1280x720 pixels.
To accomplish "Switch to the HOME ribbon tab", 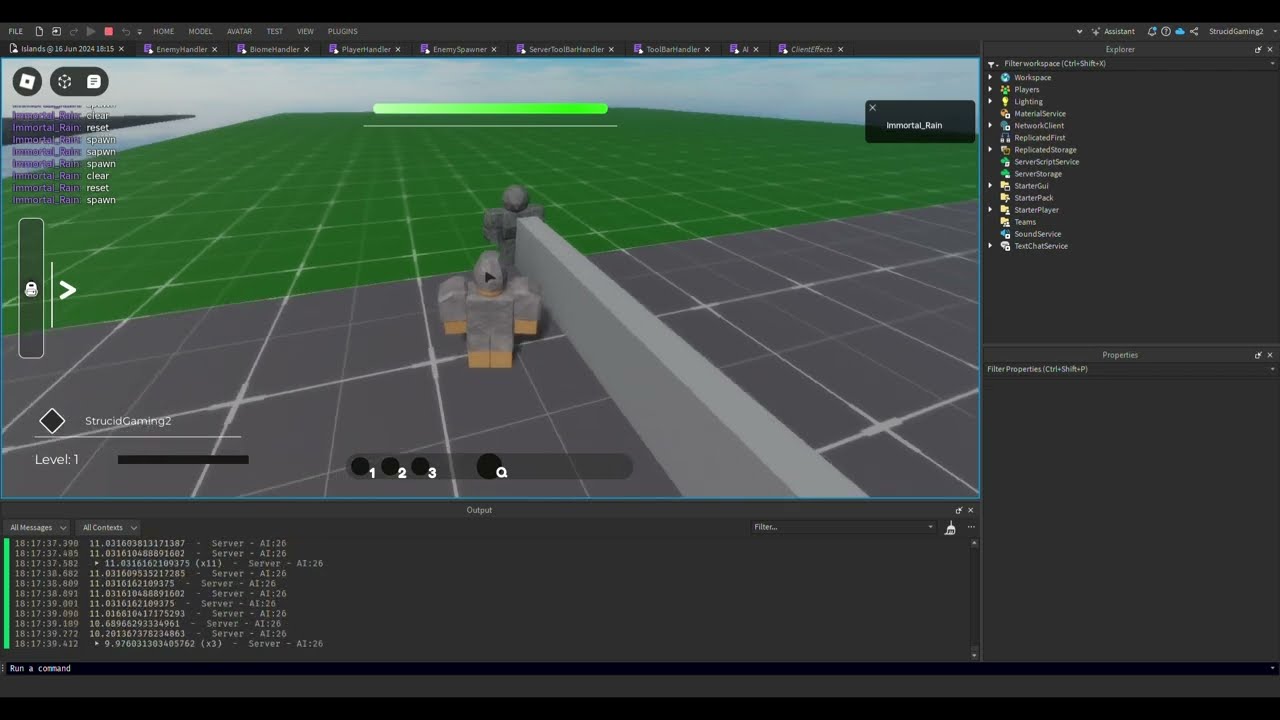I will (x=163, y=31).
